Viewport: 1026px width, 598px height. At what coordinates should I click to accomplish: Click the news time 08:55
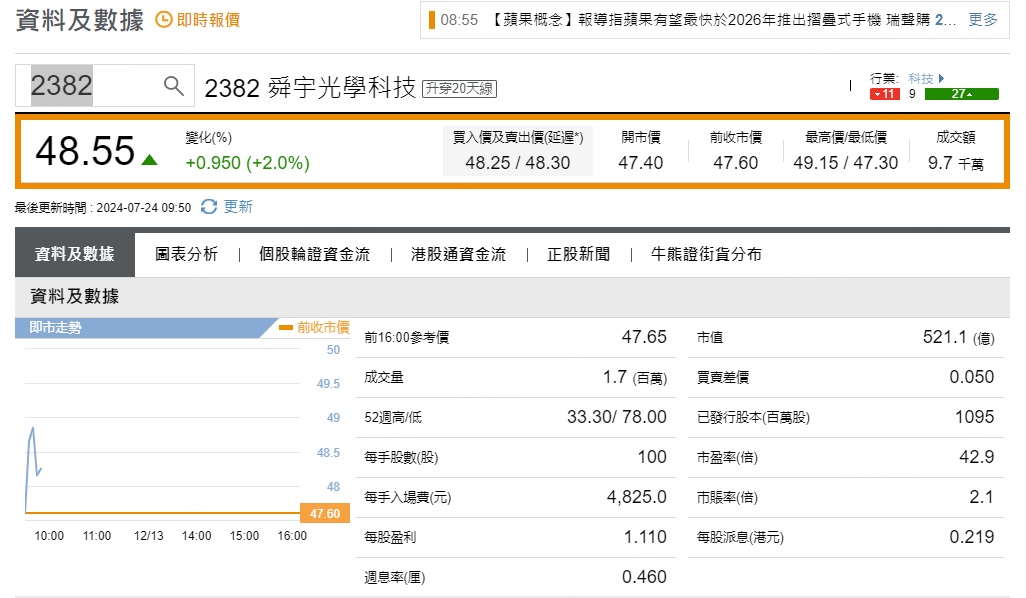pos(459,20)
